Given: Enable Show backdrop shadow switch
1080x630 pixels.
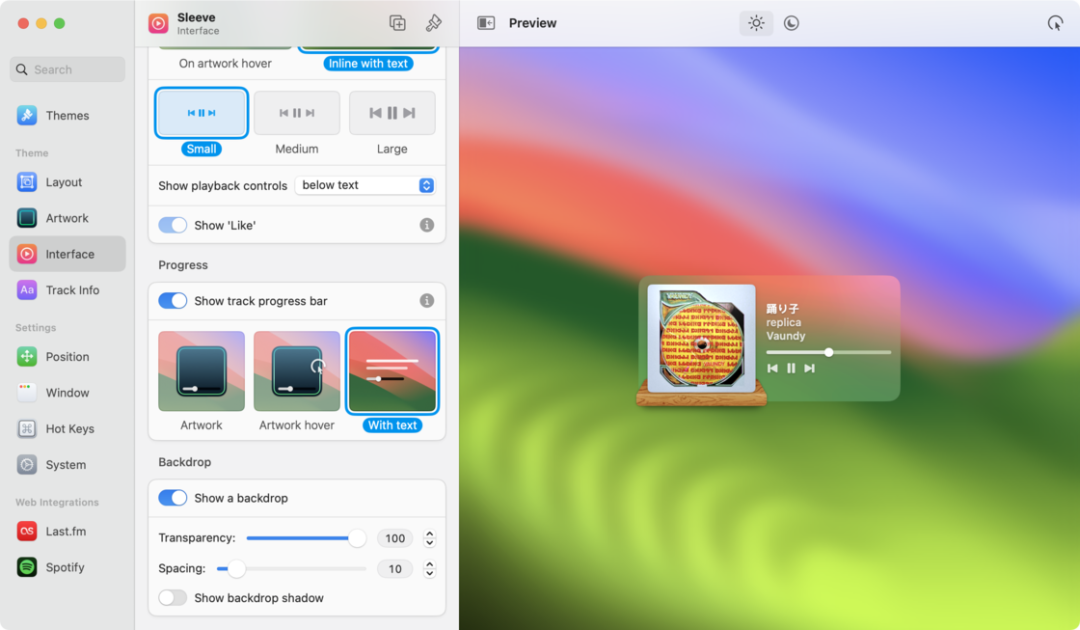Looking at the screenshot, I should (173, 598).
